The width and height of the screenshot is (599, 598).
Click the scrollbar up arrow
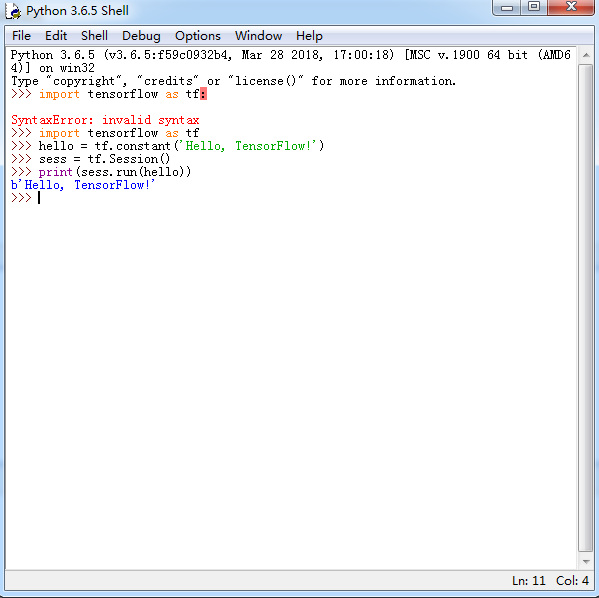pos(586,55)
